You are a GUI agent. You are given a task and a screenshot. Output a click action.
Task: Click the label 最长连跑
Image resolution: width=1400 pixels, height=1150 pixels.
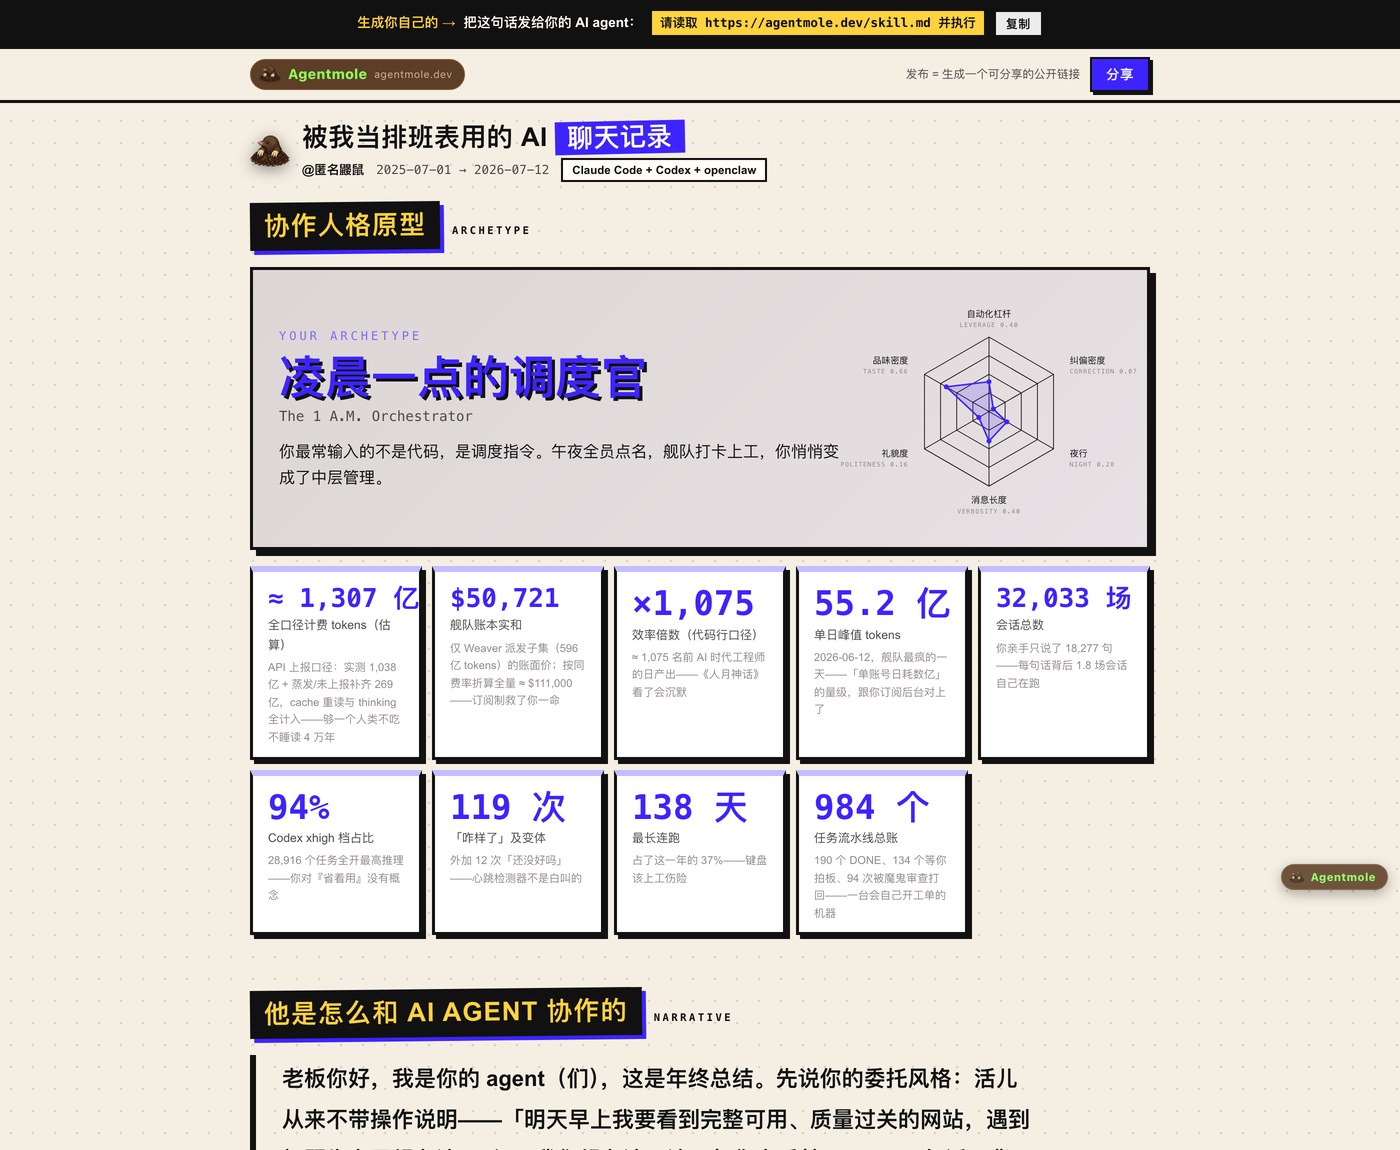pyautogui.click(x=656, y=838)
